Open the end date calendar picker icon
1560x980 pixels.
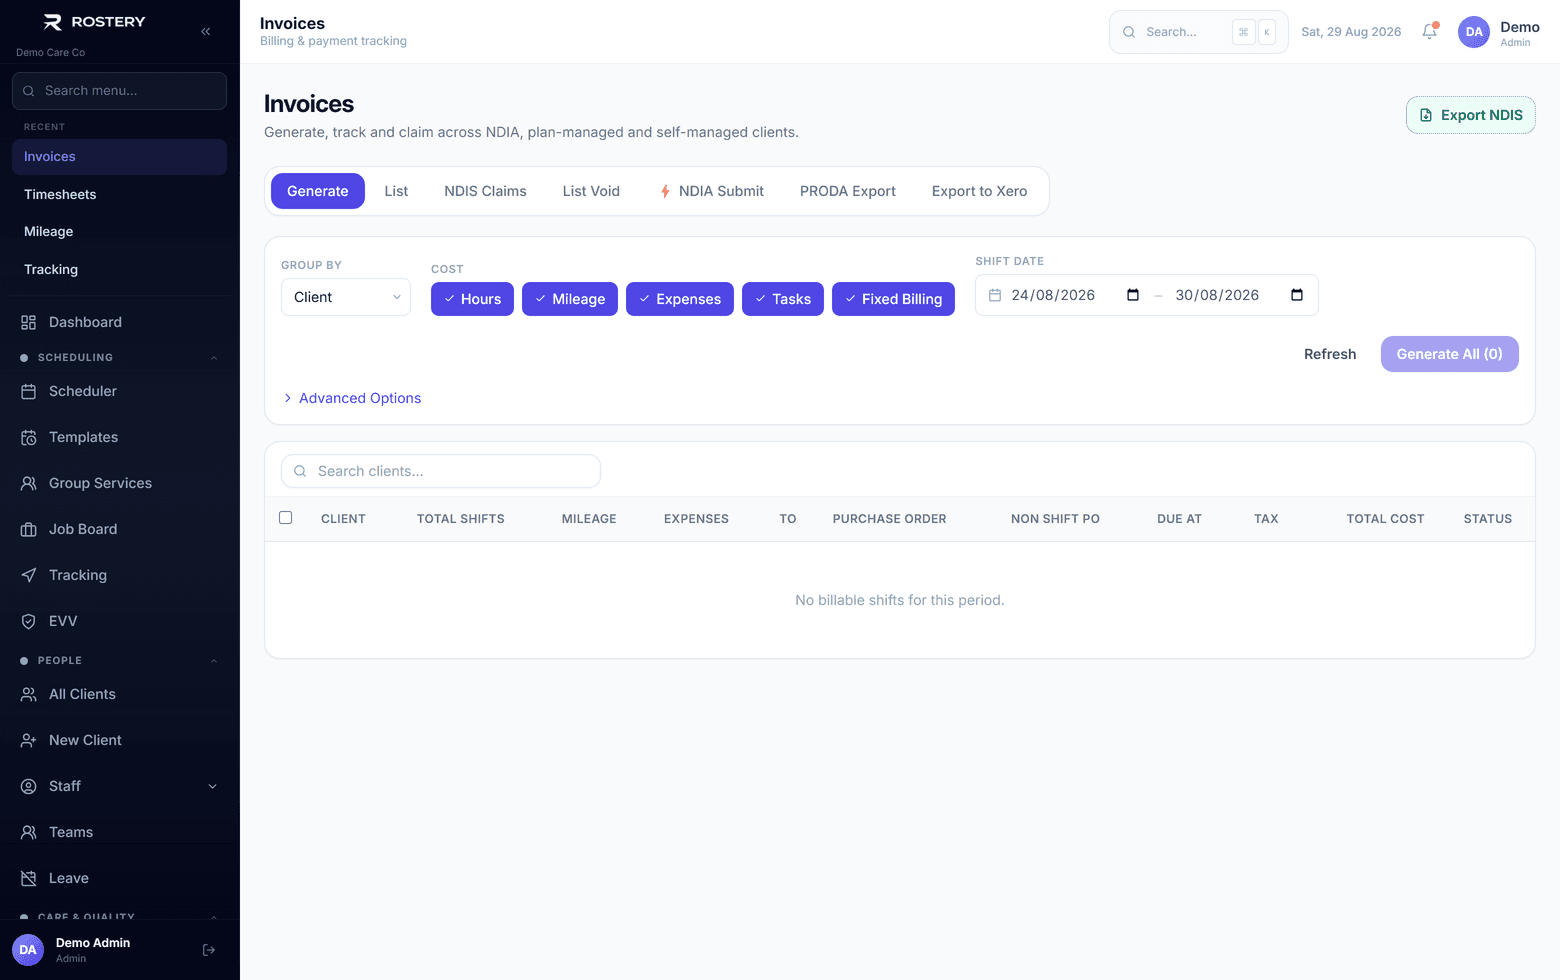pos(1297,295)
